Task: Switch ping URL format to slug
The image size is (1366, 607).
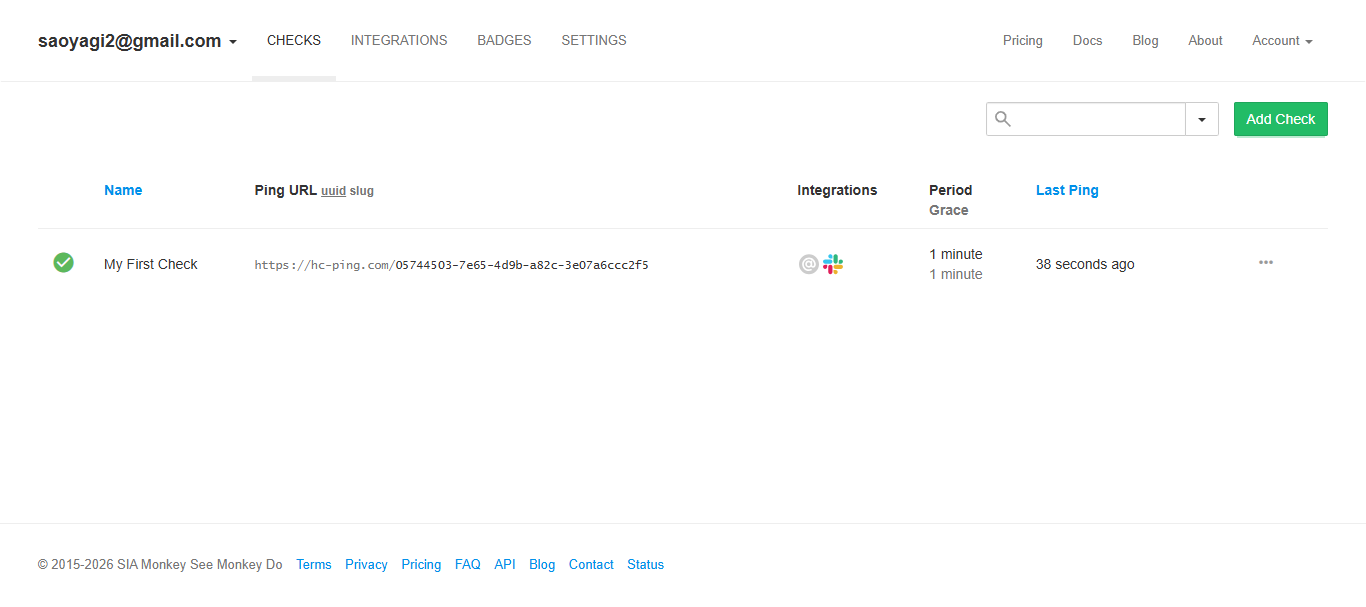Action: 362,191
